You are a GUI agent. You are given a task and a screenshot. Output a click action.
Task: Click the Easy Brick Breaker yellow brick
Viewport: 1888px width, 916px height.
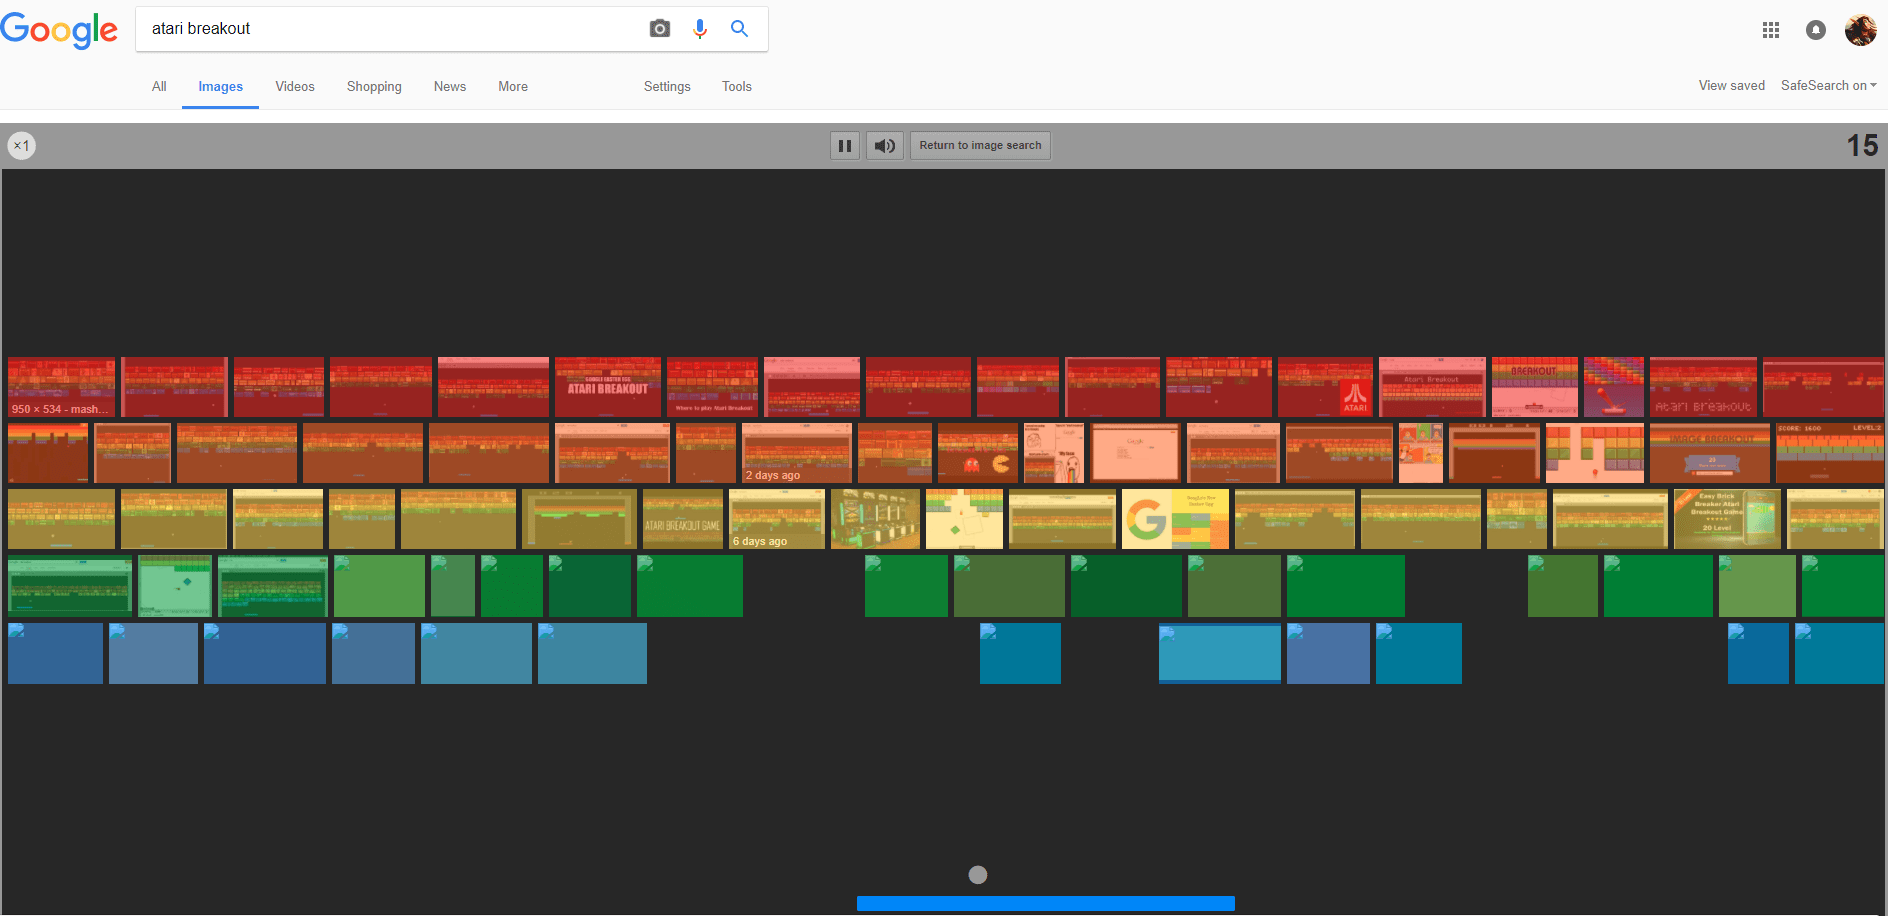coord(1727,519)
